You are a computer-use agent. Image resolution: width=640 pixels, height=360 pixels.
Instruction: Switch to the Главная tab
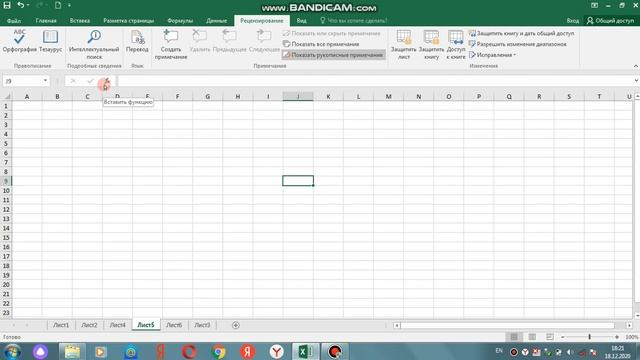[46, 20]
